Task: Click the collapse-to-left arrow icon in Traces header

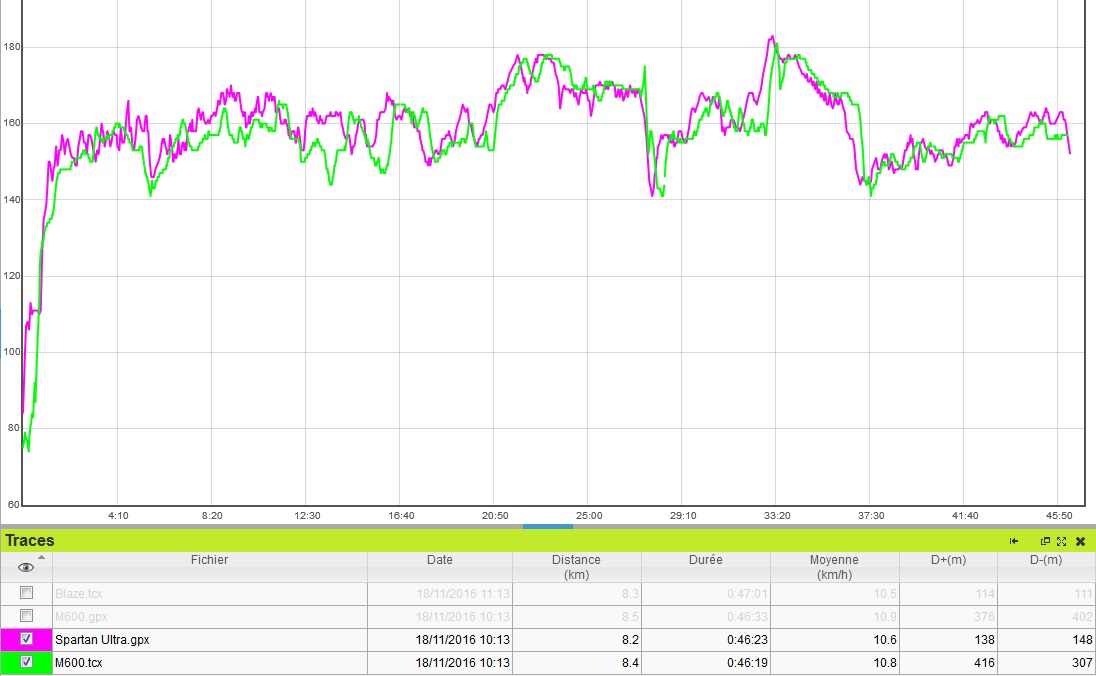Action: point(1014,541)
